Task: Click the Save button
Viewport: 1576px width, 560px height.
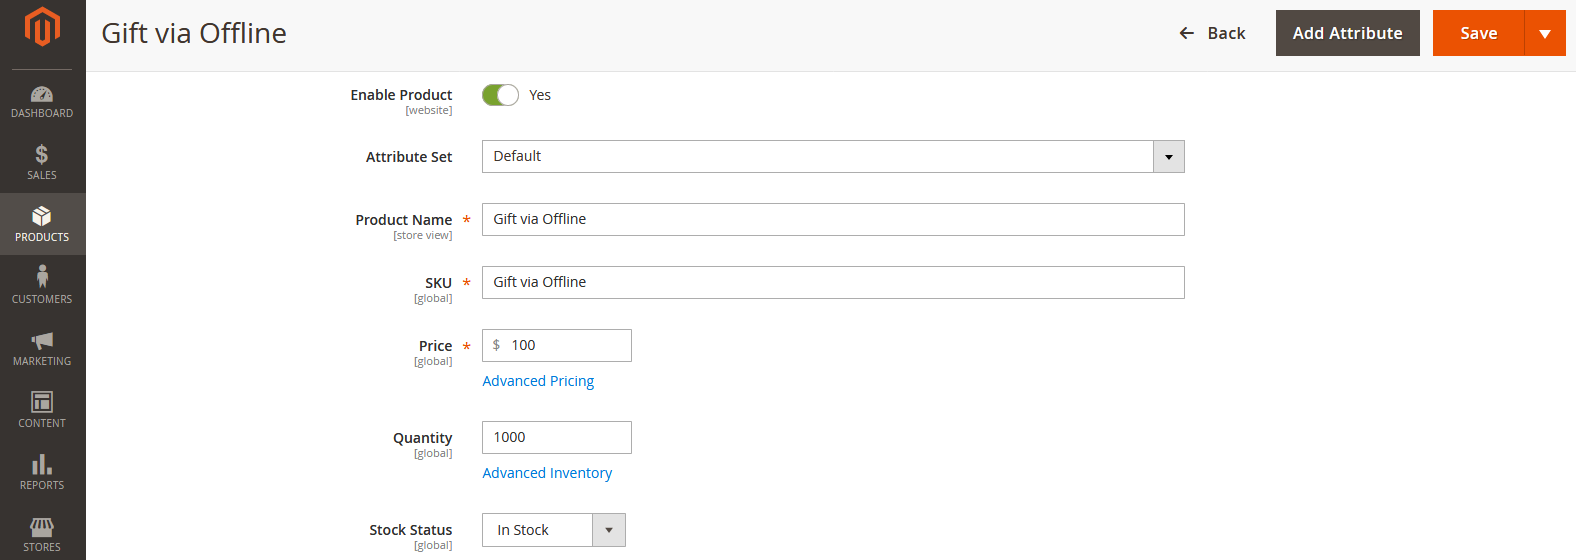Action: [1478, 34]
